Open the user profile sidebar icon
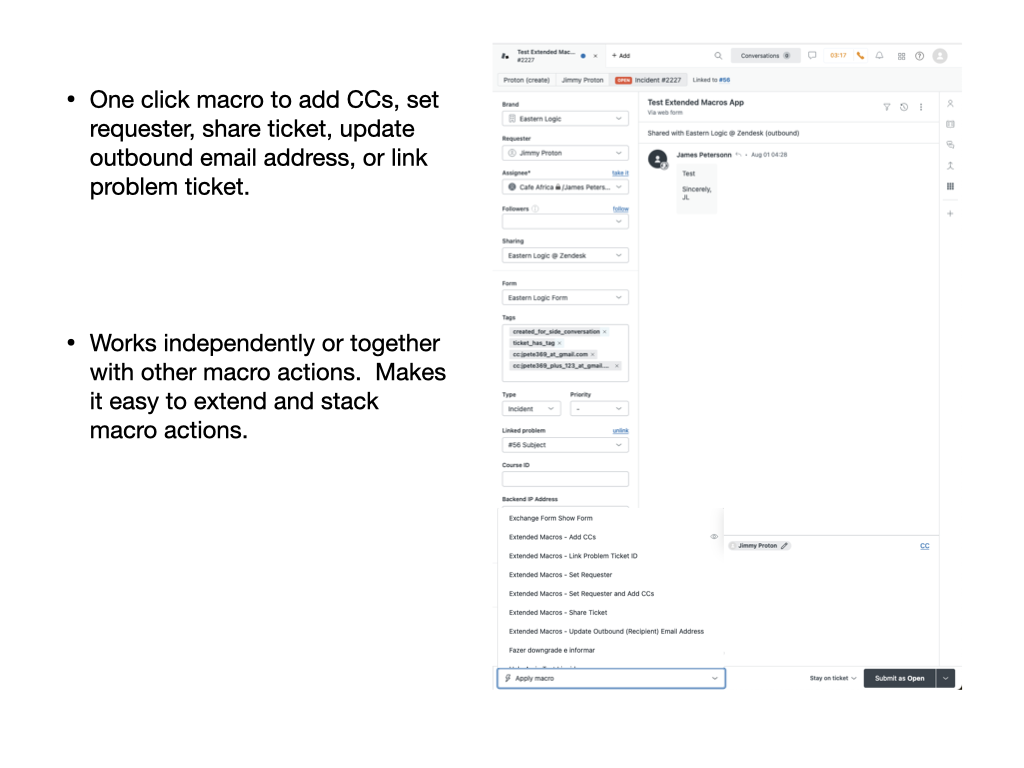 click(x=950, y=103)
